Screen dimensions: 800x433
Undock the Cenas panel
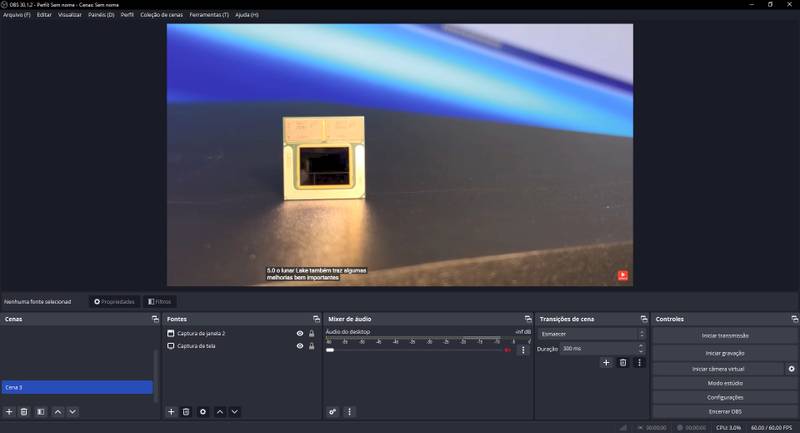click(155, 319)
